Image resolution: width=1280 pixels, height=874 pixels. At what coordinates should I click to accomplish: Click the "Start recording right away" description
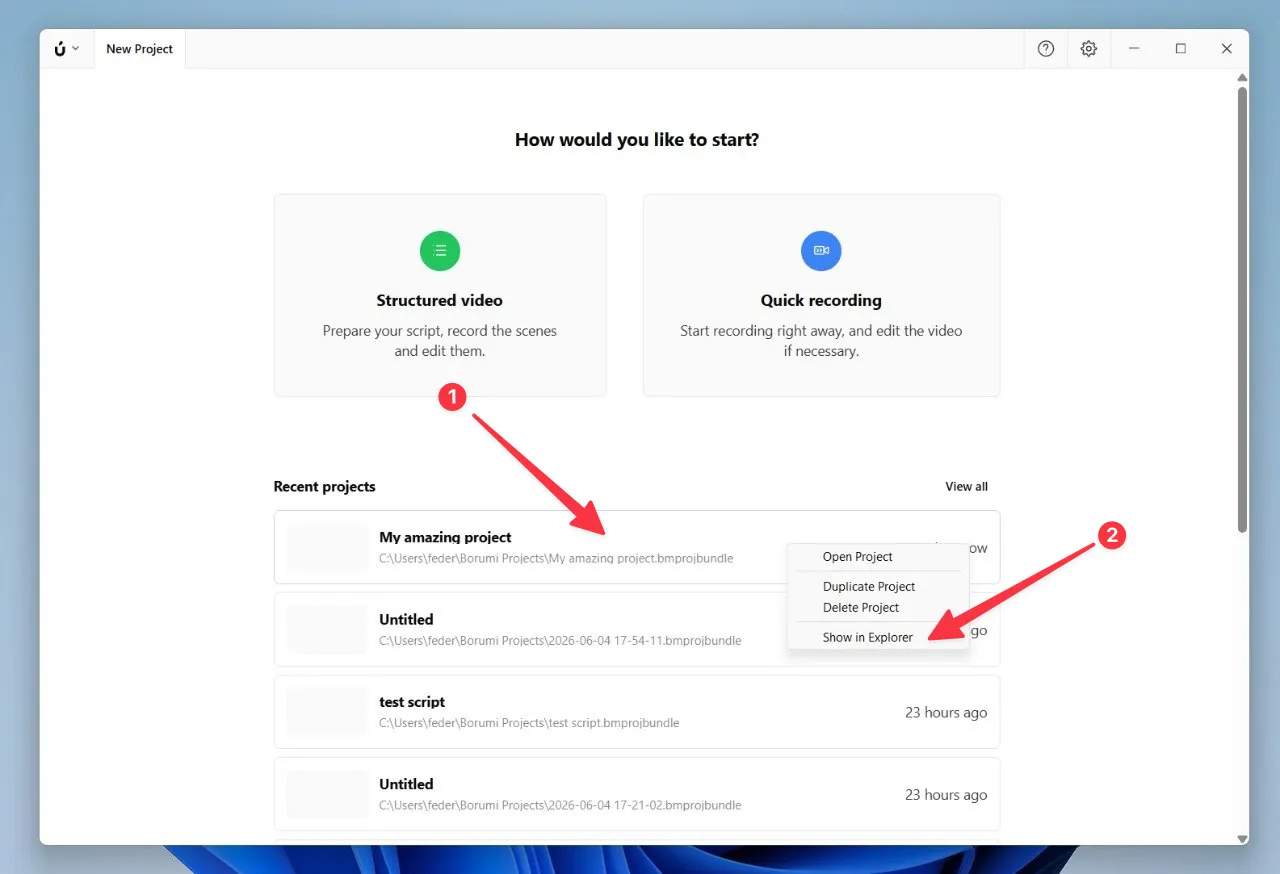click(x=821, y=341)
